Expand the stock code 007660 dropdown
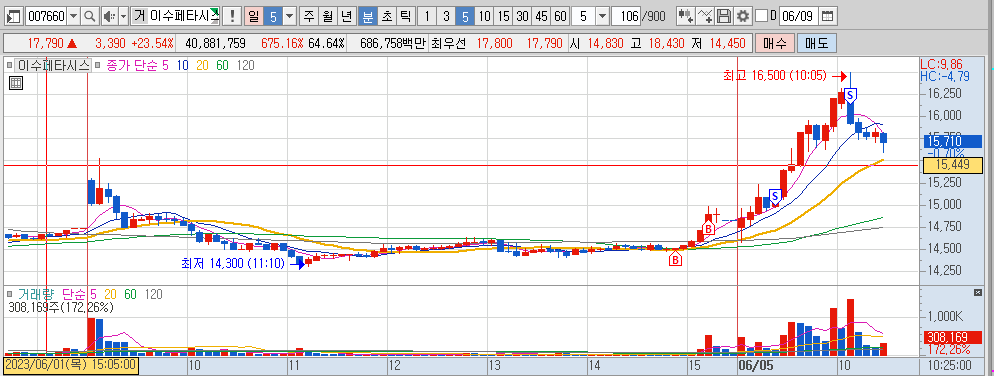 74,16
